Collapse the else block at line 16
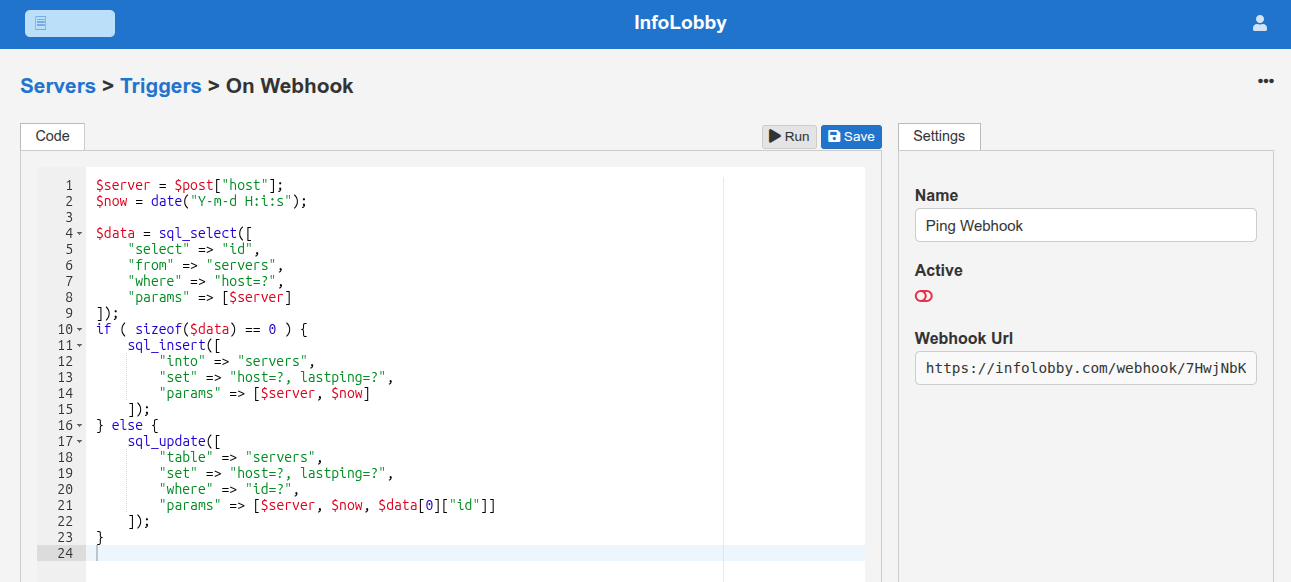Viewport: 1291px width, 582px height. point(80,426)
